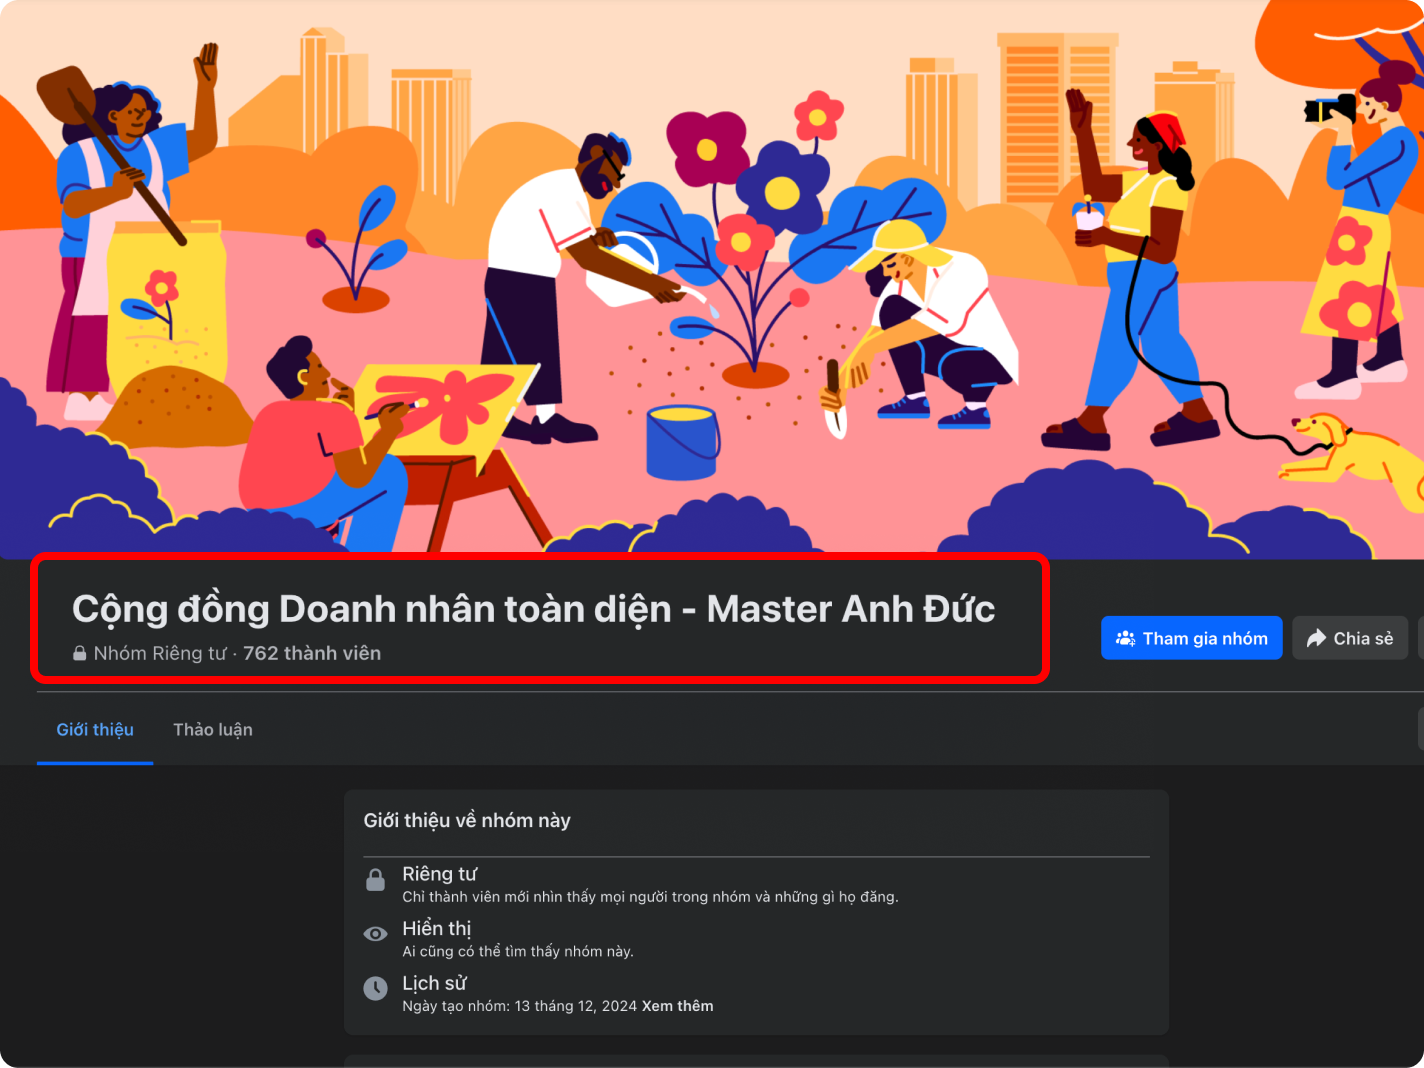Click the Lịch sử label
Screen dimensions: 1424x1068
(434, 983)
